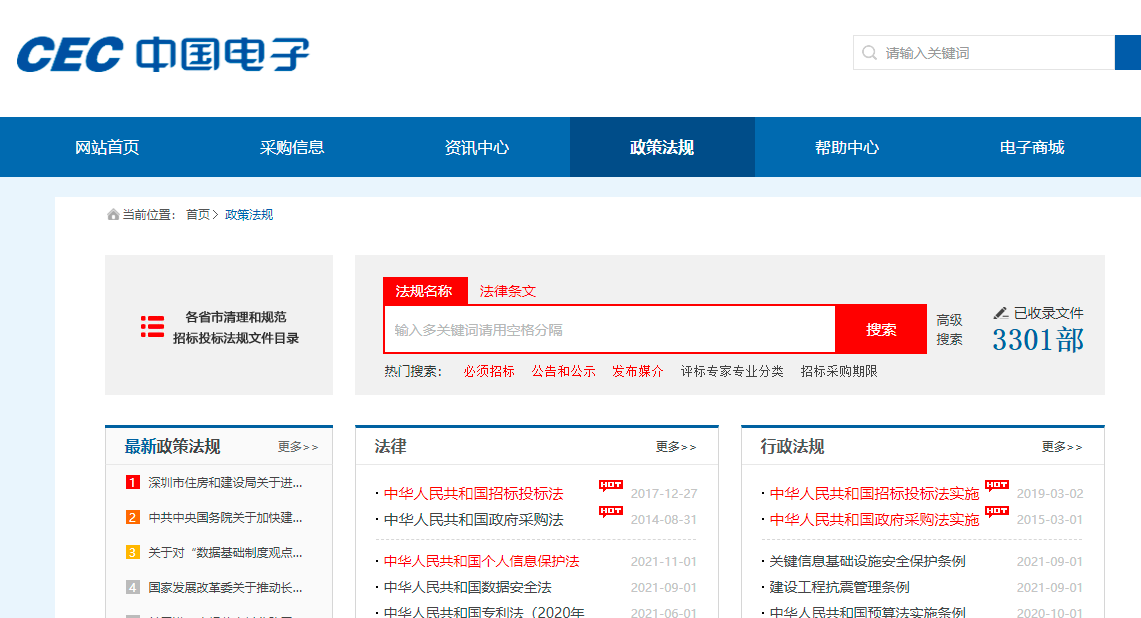Image resolution: width=1141 pixels, height=618 pixels.
Task: Click the red number 1 ranking badge
Action: point(133,483)
